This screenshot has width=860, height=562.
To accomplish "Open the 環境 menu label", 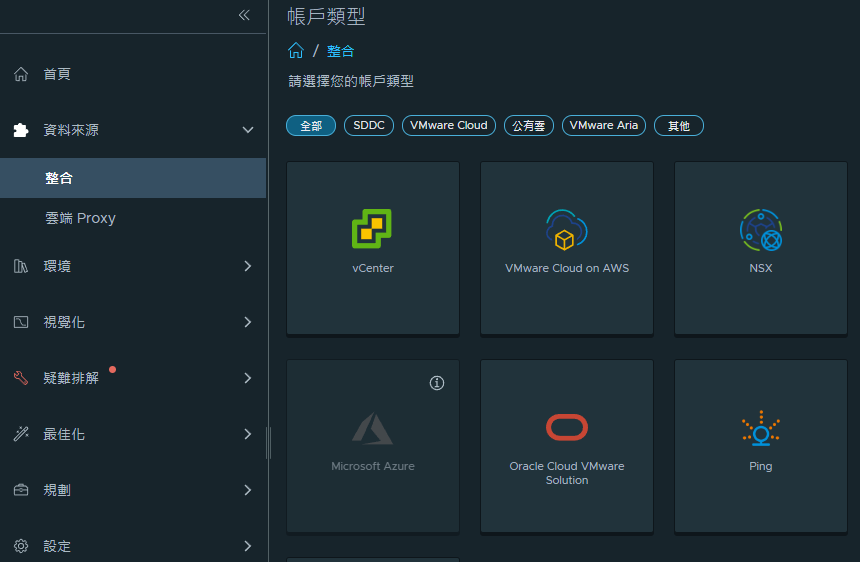I will [x=57, y=266].
